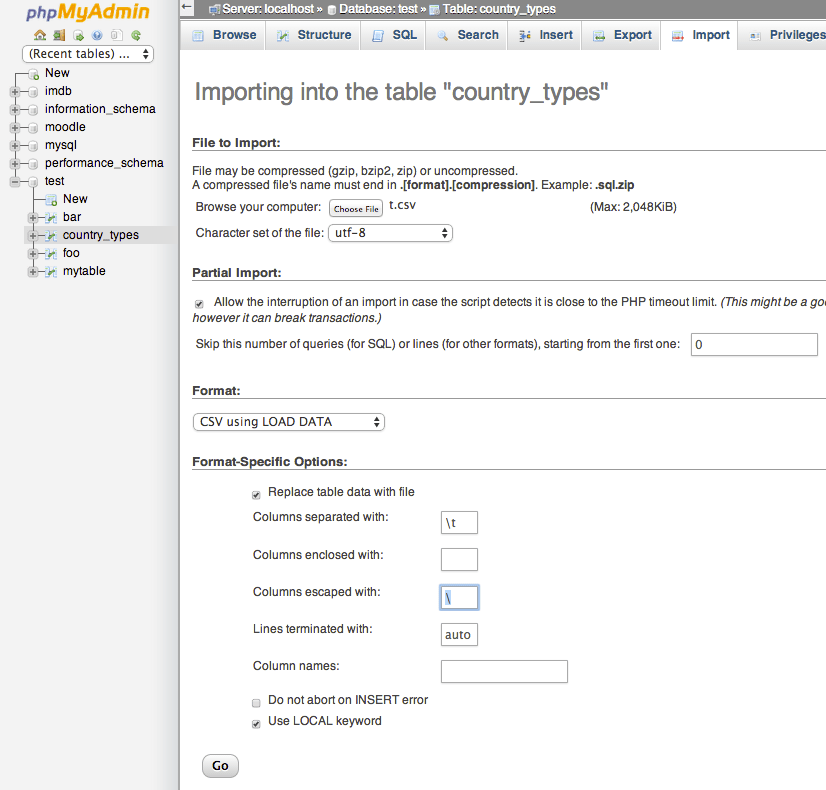This screenshot has width=826, height=790.
Task: Enable Do not abort on INSERT error
Action: pyautogui.click(x=255, y=701)
